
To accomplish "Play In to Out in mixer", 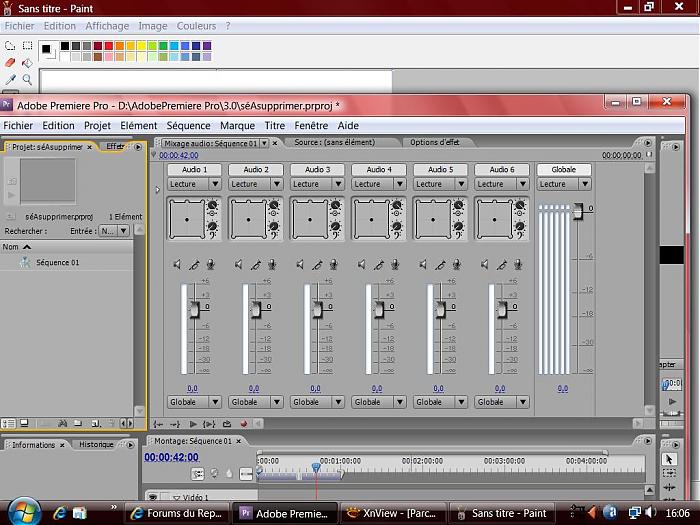I will coord(209,424).
